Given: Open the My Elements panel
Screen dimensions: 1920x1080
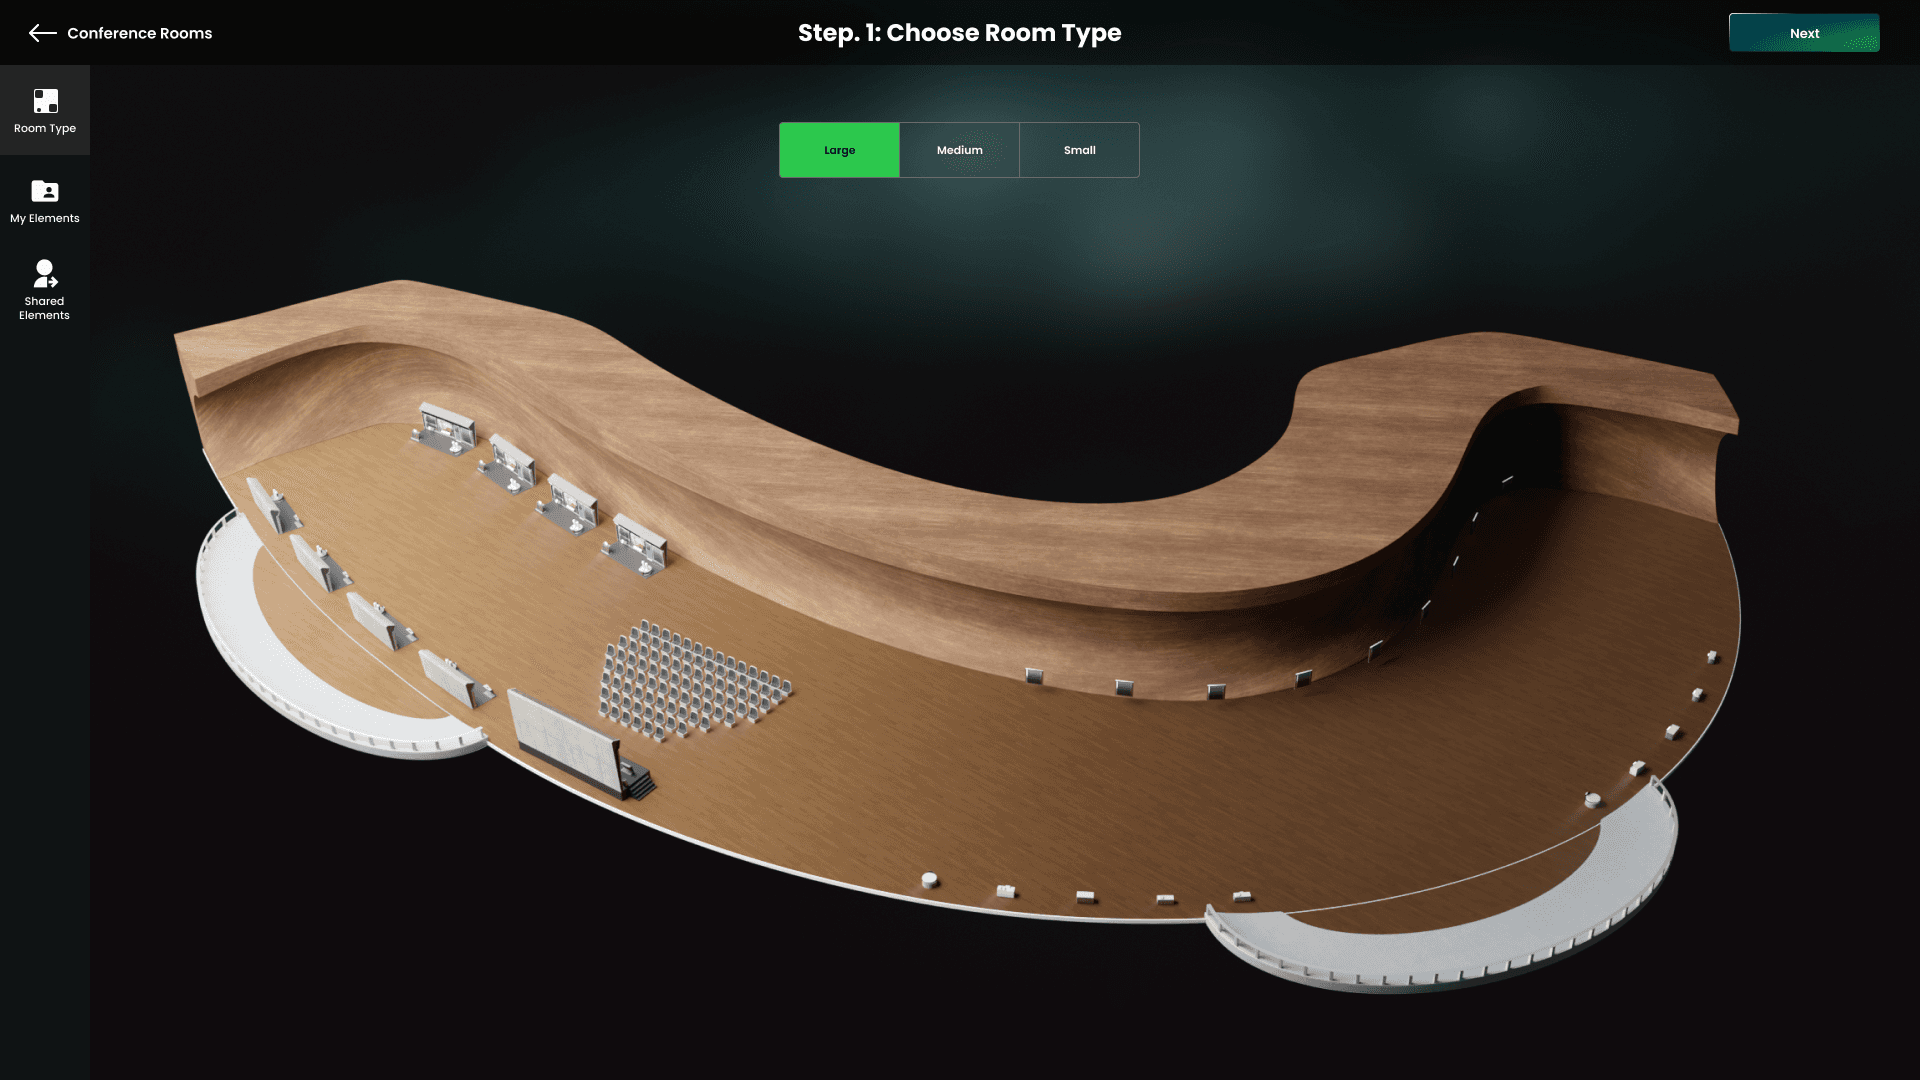Looking at the screenshot, I should pos(45,200).
